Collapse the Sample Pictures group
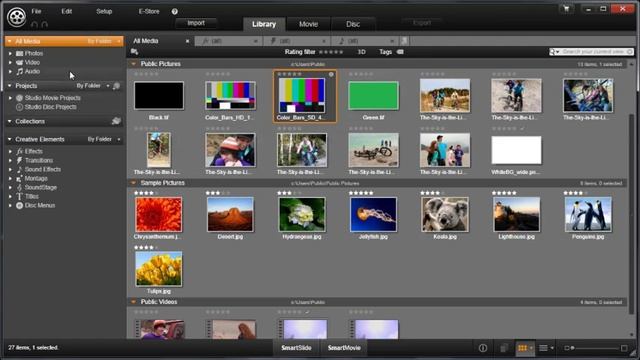The image size is (640, 360). click(133, 183)
